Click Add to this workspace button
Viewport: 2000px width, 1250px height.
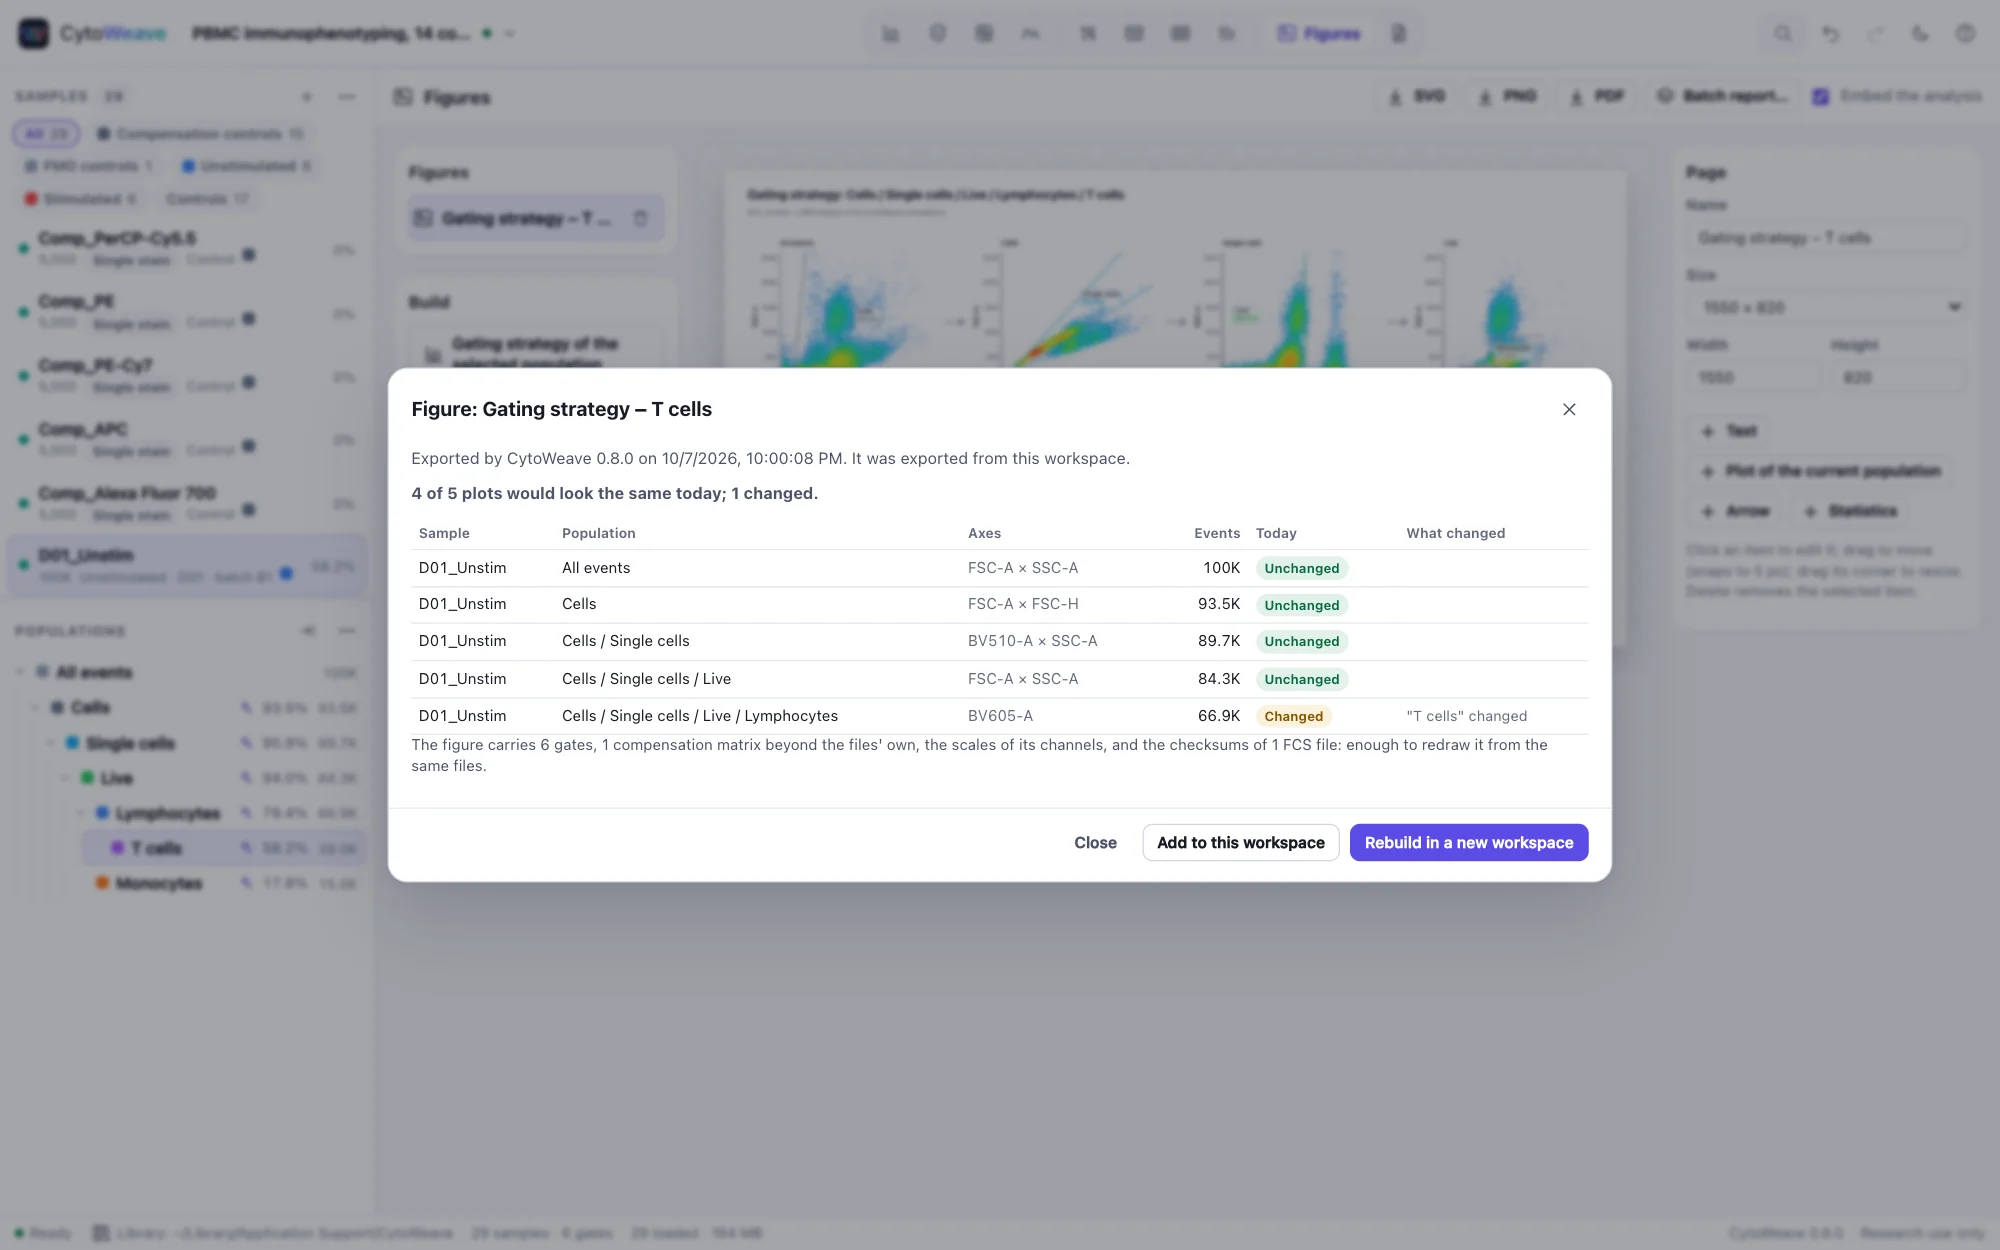point(1240,842)
